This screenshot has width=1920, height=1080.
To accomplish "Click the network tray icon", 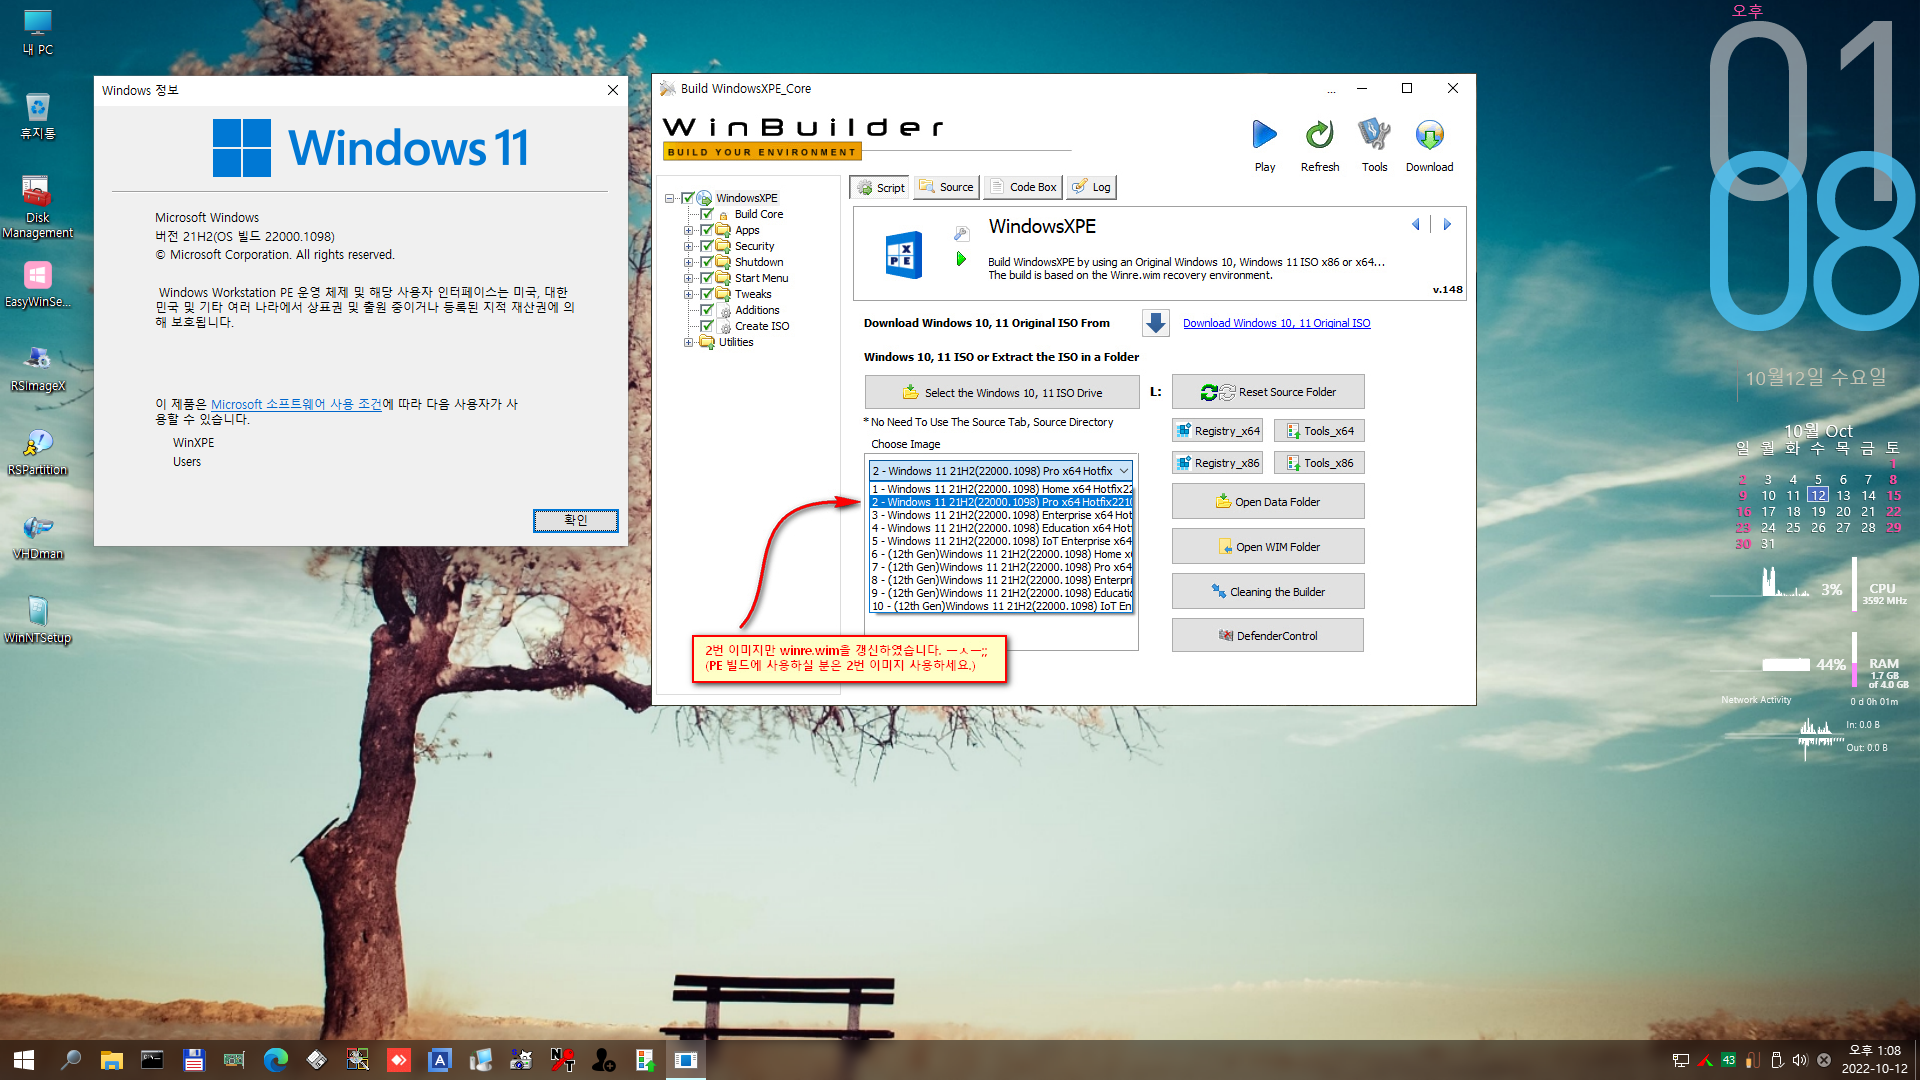I will pos(1681,1060).
